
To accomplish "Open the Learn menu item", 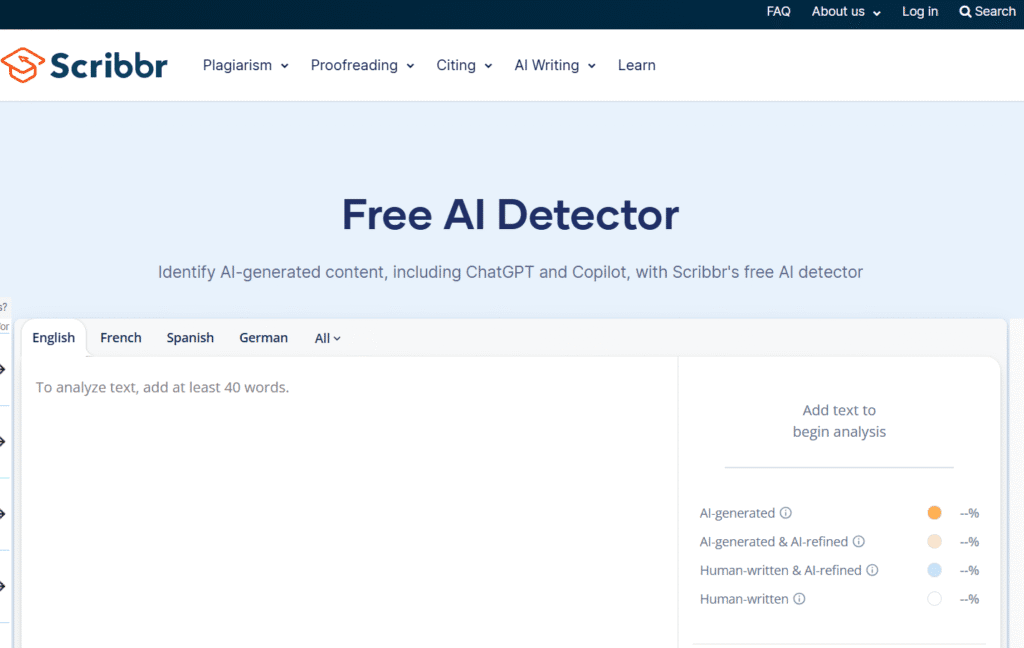I will pos(636,65).
